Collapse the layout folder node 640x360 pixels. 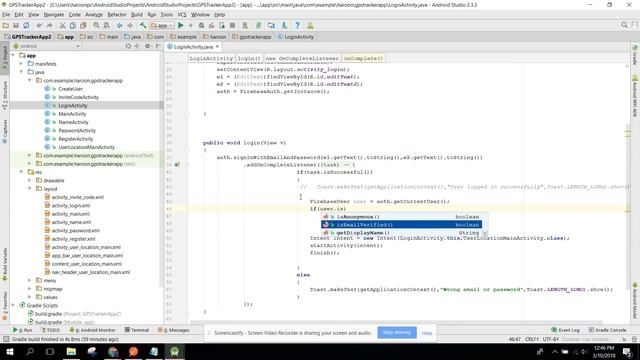pyautogui.click(x=29, y=189)
